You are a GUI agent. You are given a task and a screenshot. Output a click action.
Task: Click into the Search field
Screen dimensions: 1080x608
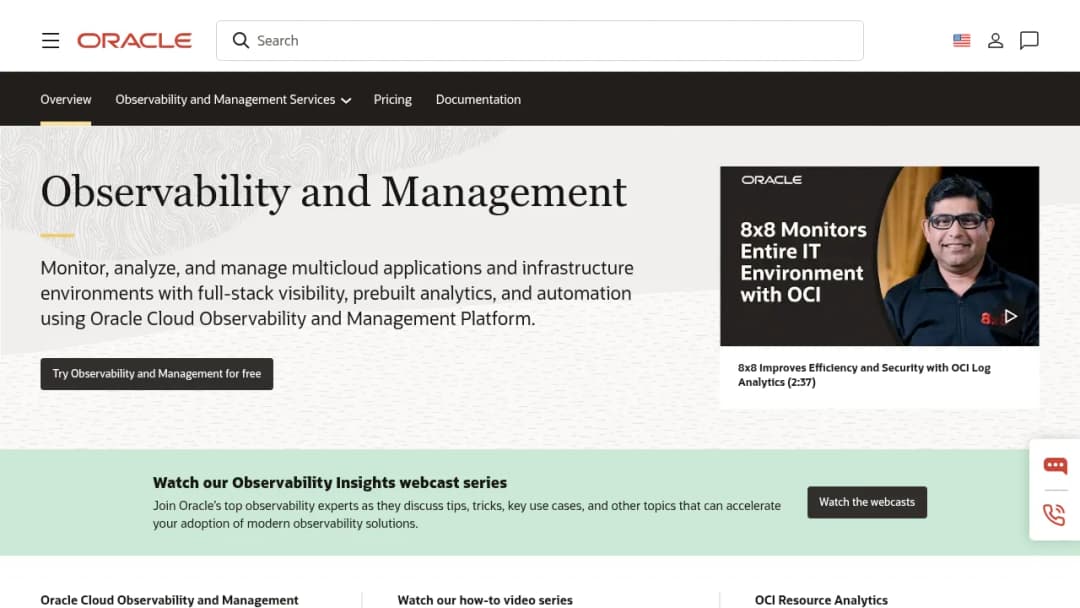(539, 41)
